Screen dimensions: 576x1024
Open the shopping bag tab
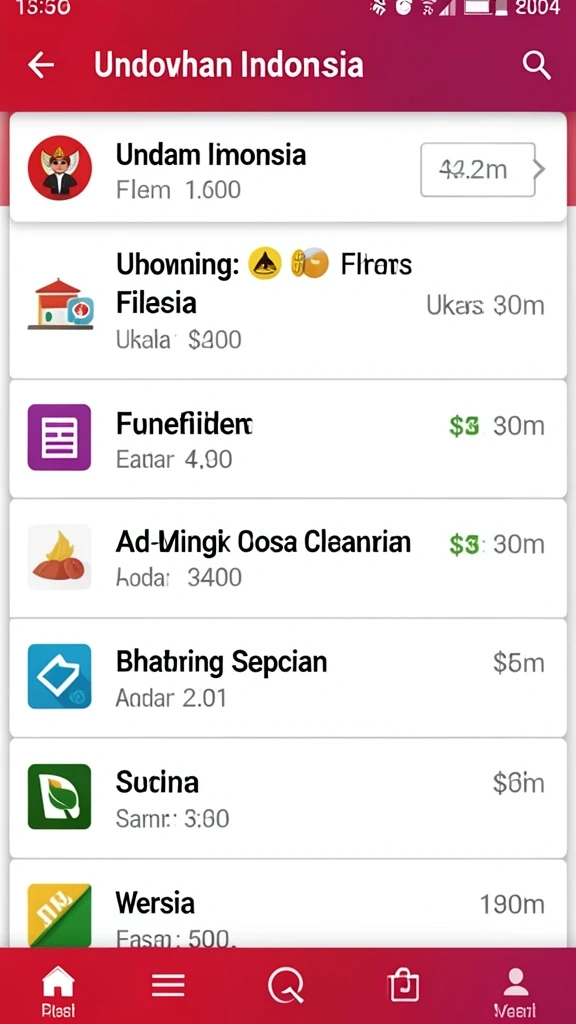point(403,985)
